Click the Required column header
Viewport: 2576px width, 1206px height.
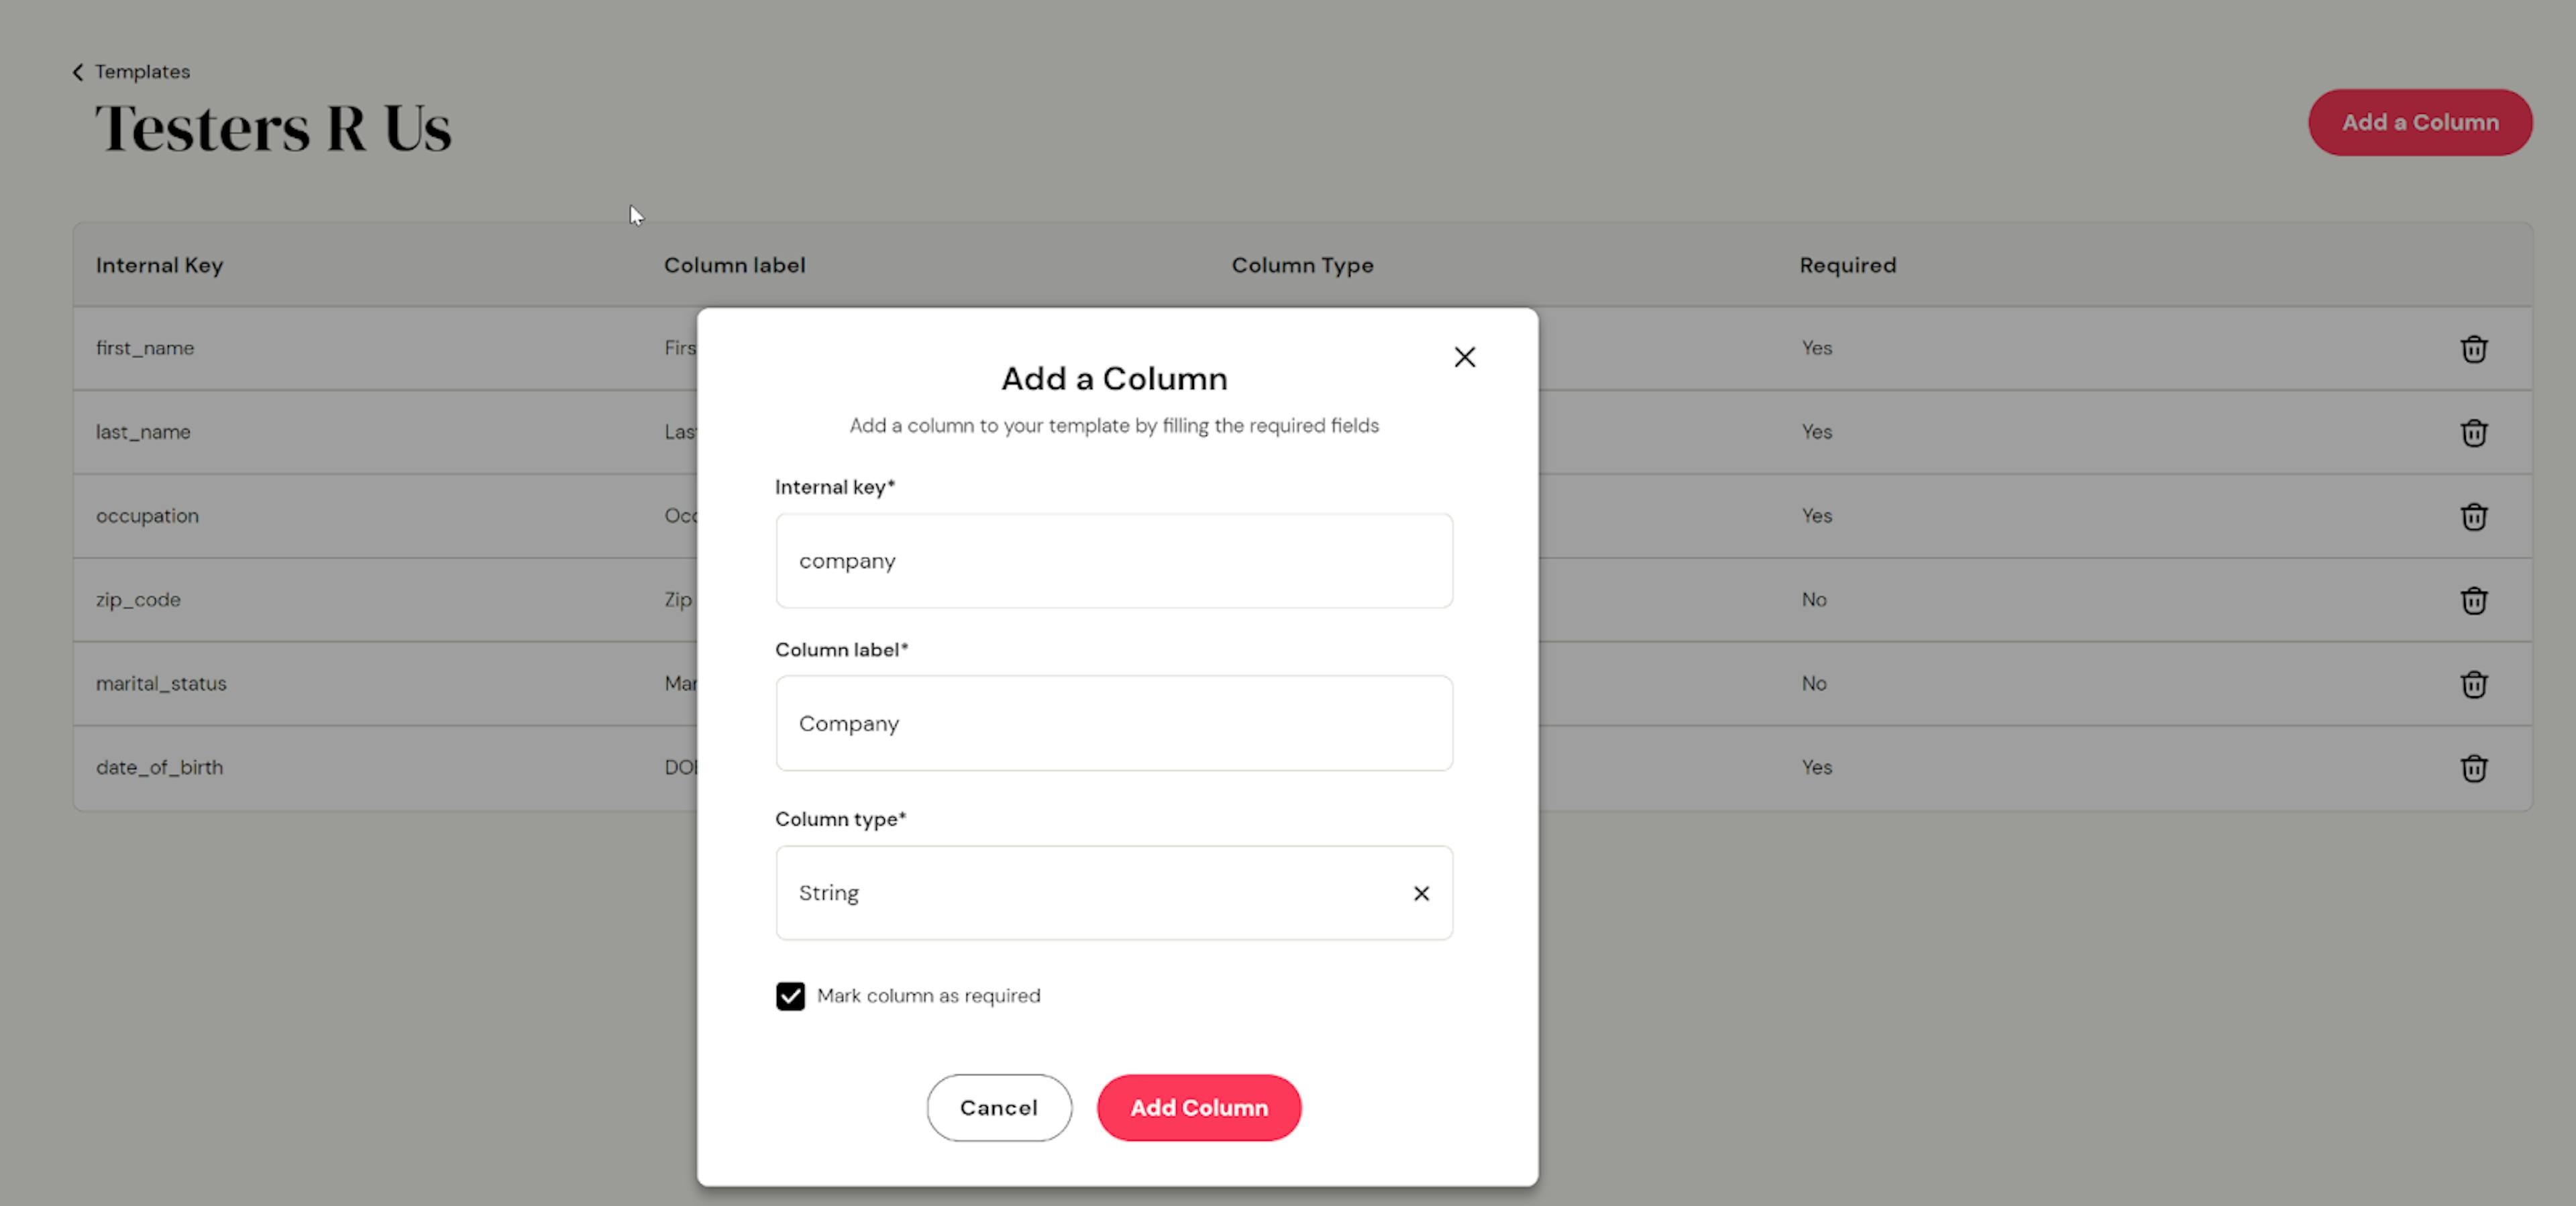[x=1847, y=265]
